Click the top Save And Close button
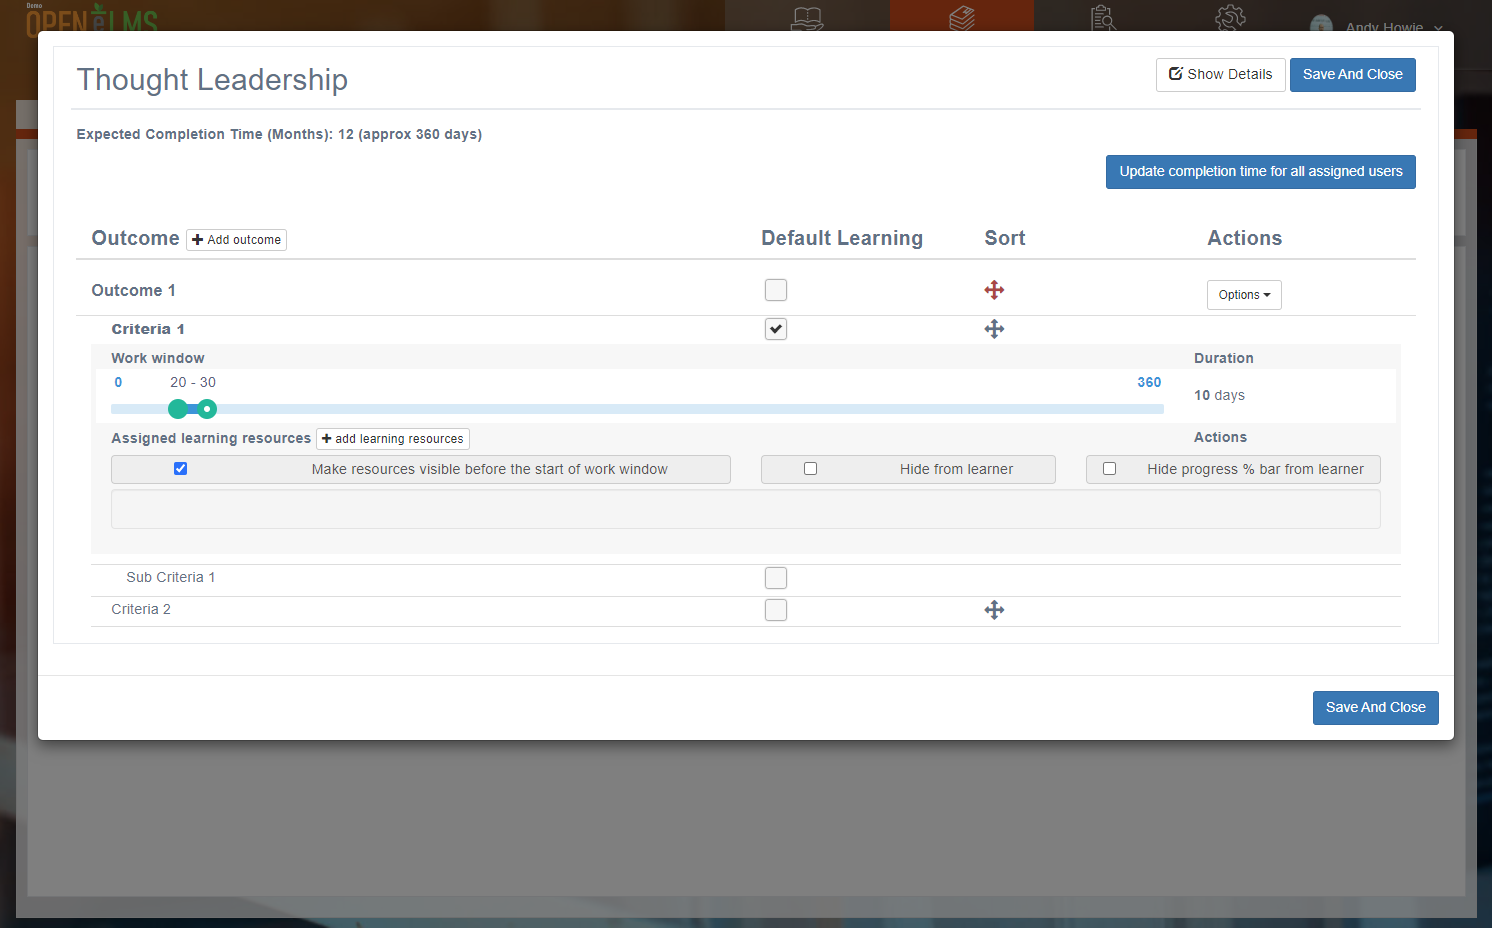1492x928 pixels. point(1353,75)
